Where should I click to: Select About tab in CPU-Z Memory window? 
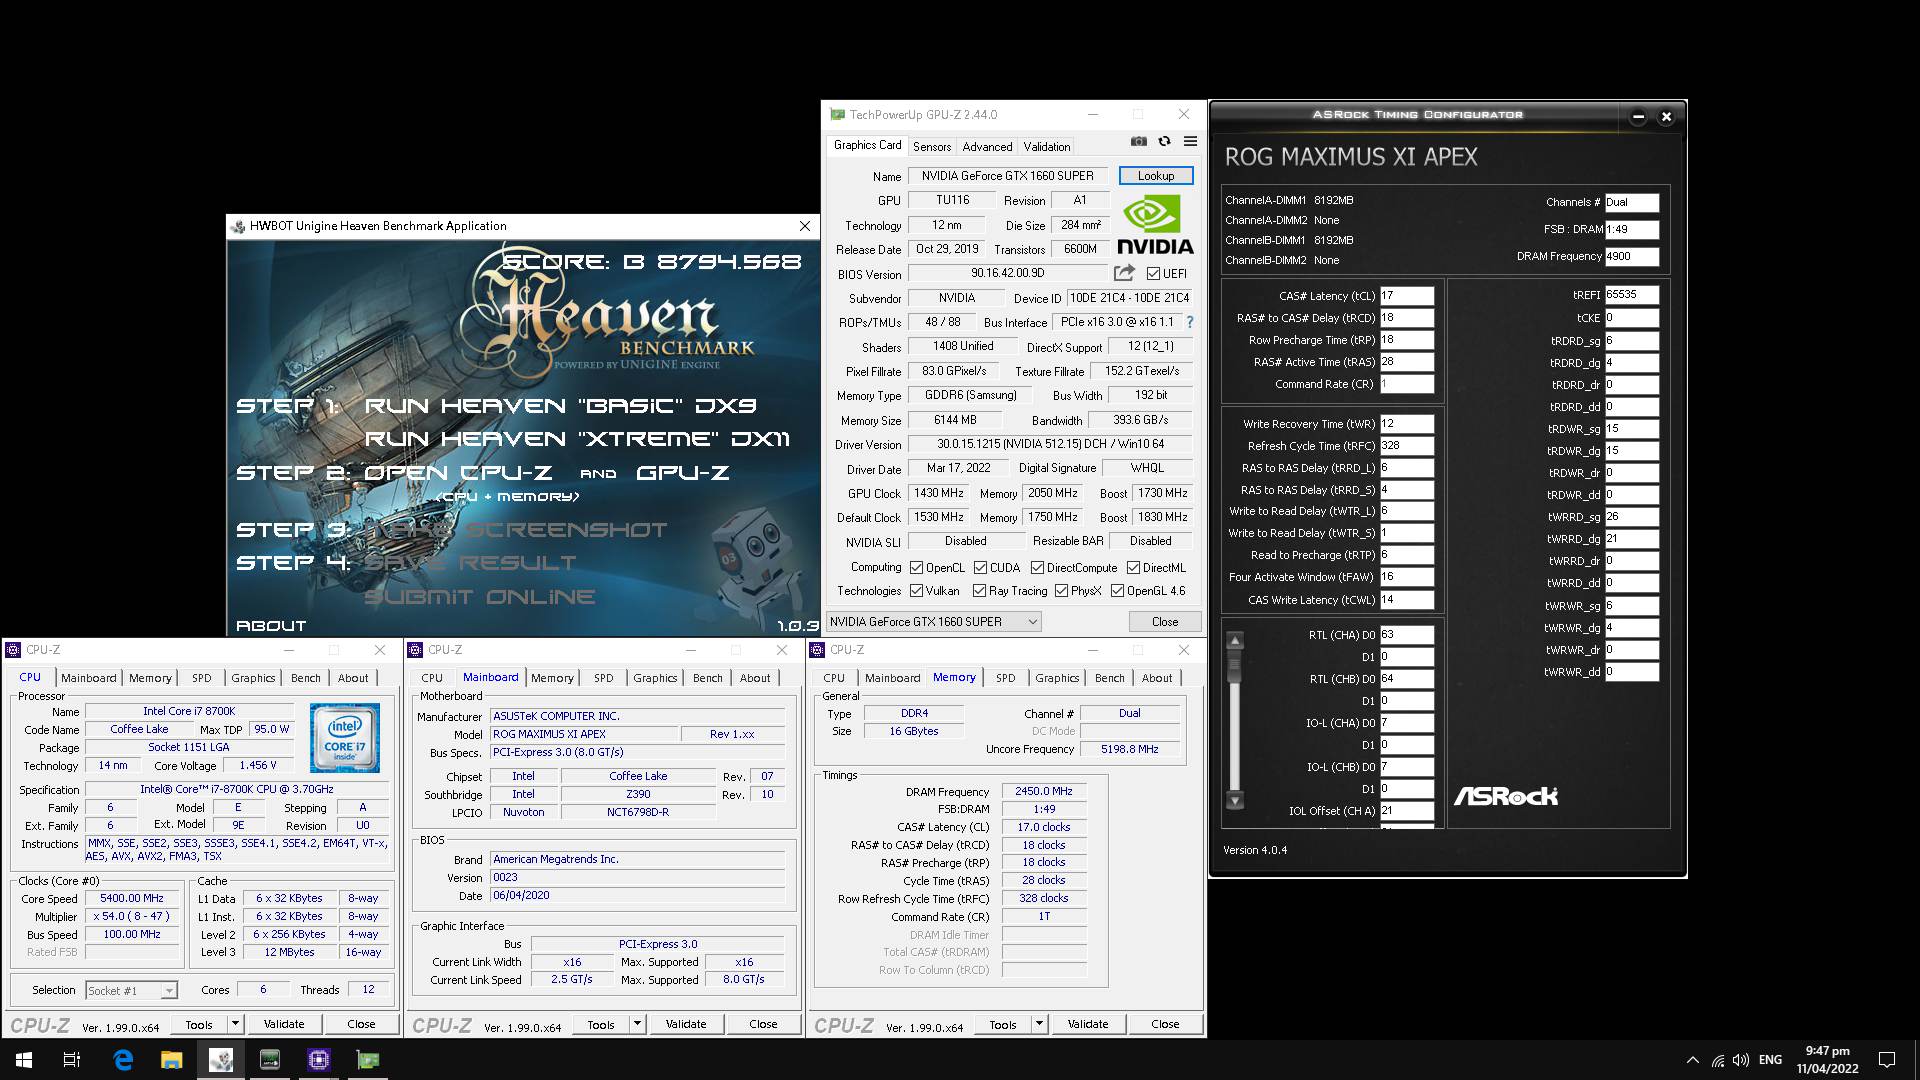pos(1157,678)
